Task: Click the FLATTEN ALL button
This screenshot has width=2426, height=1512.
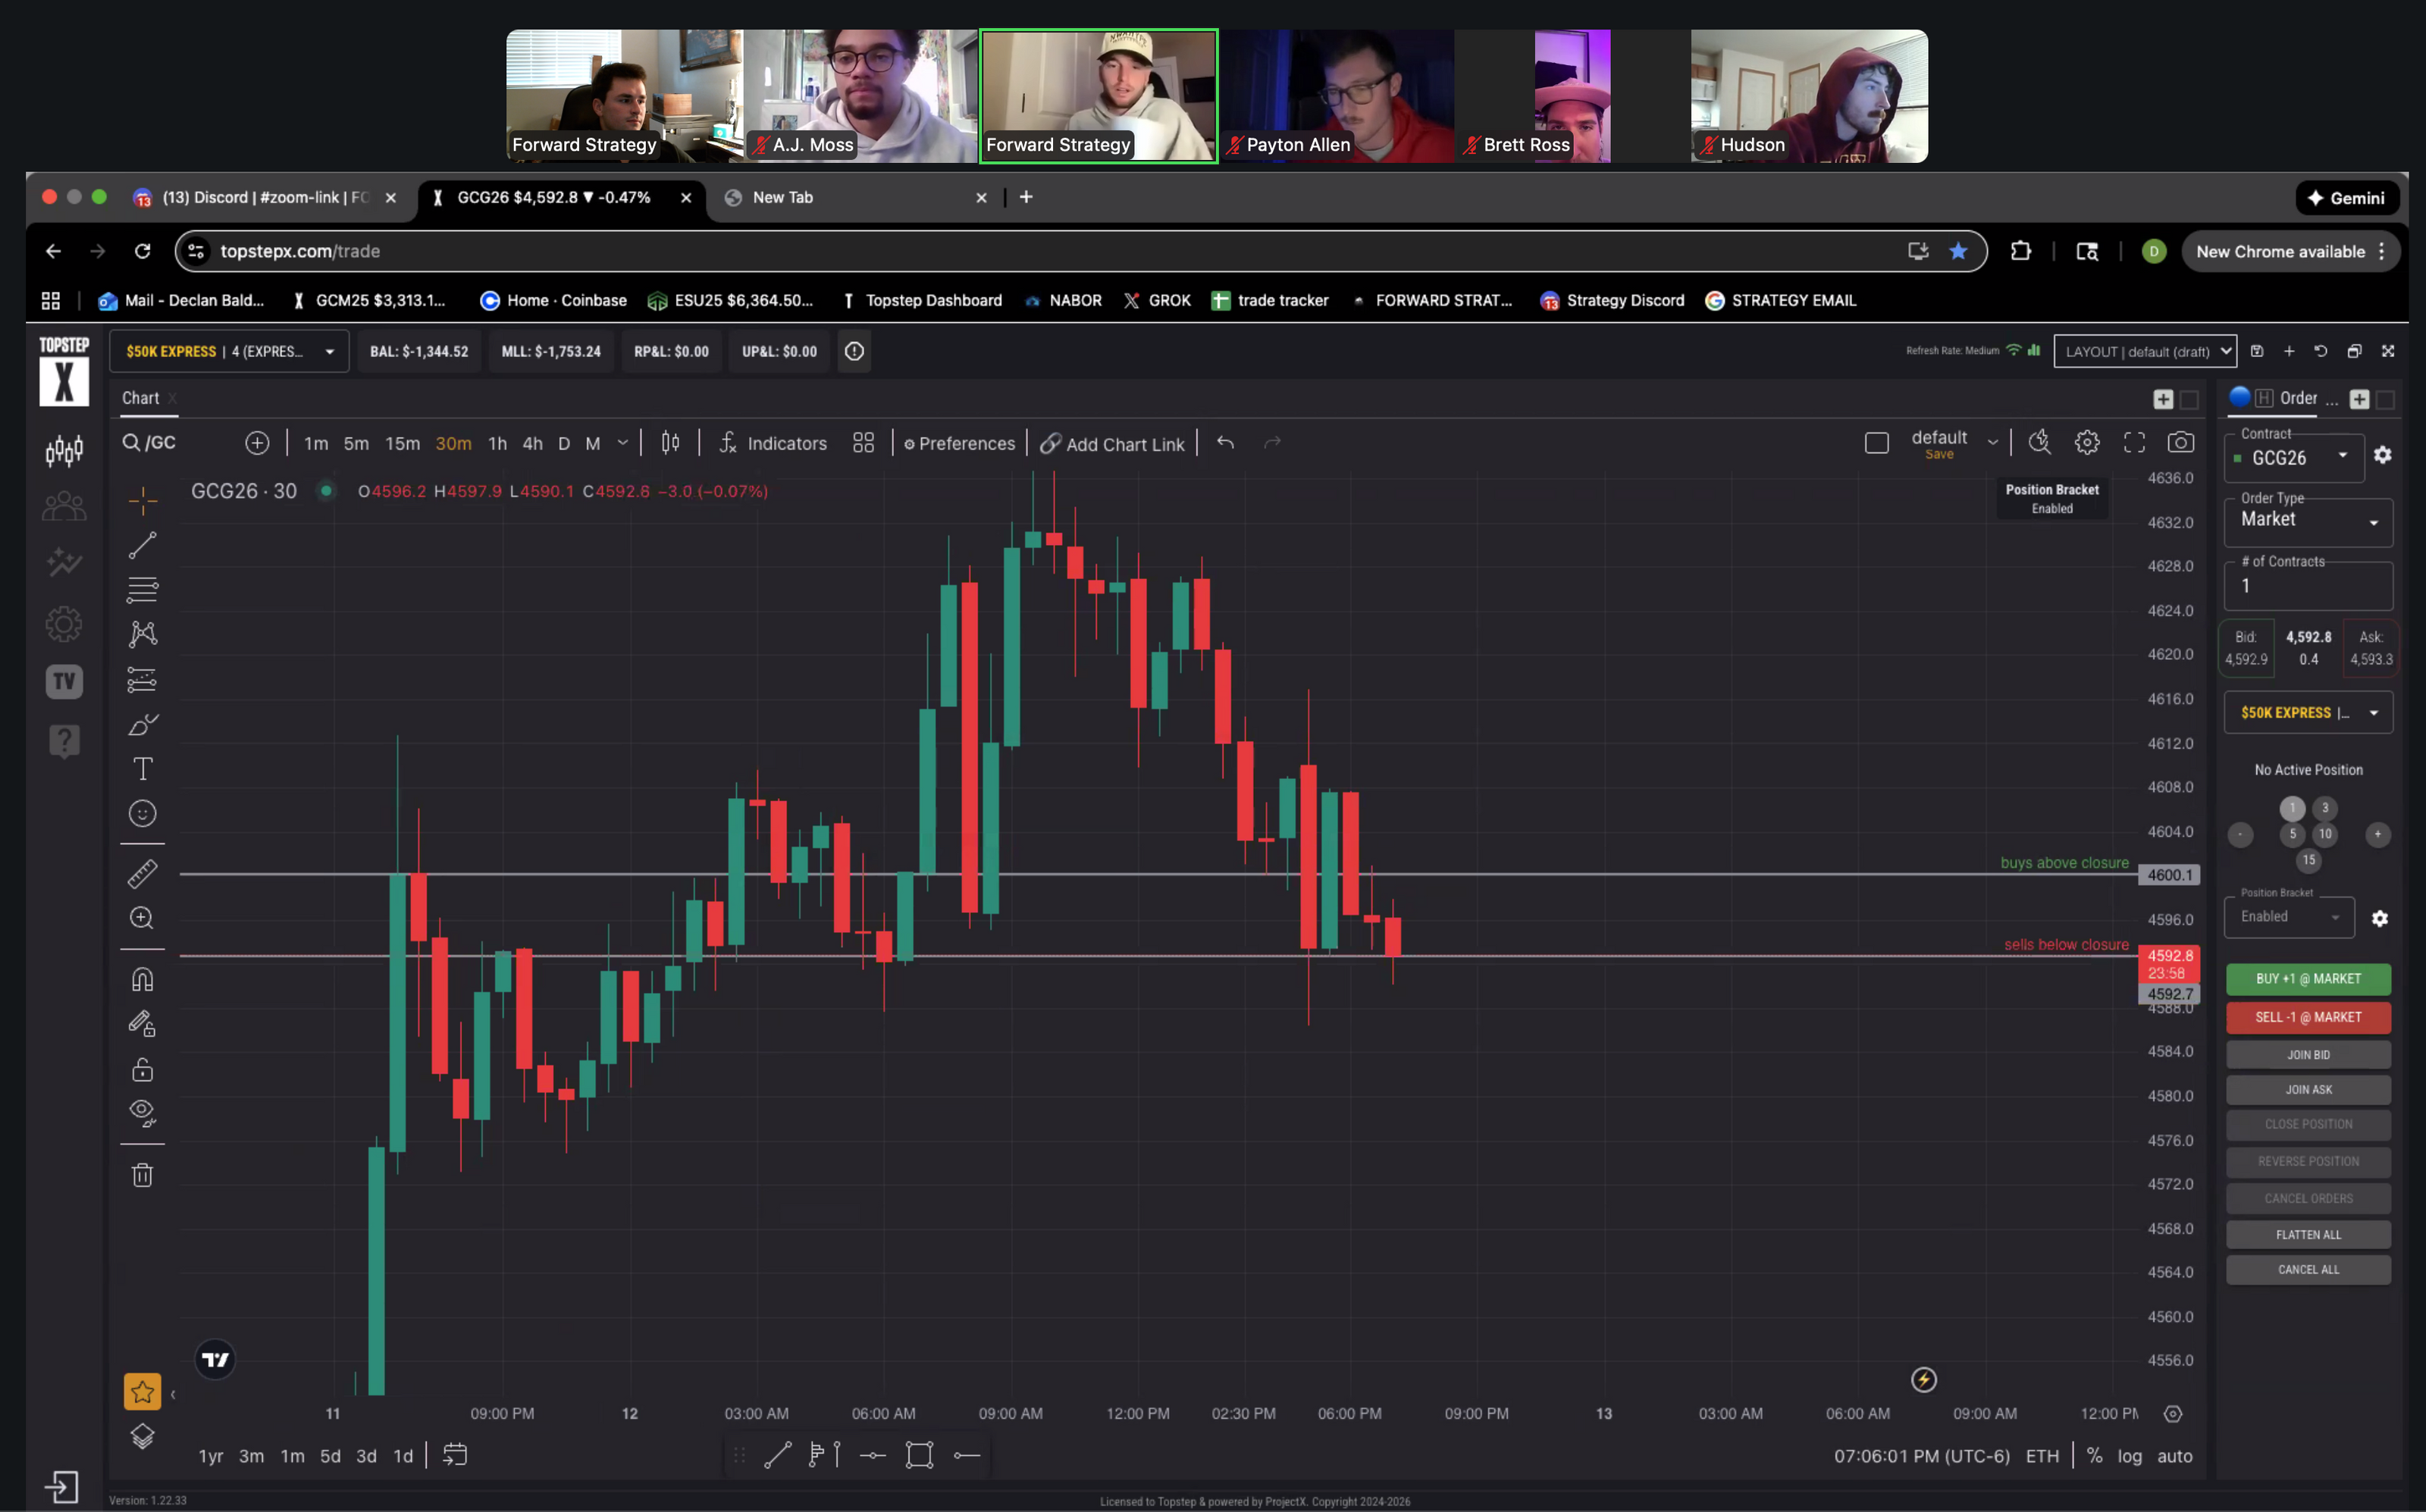Action: point(2308,1235)
